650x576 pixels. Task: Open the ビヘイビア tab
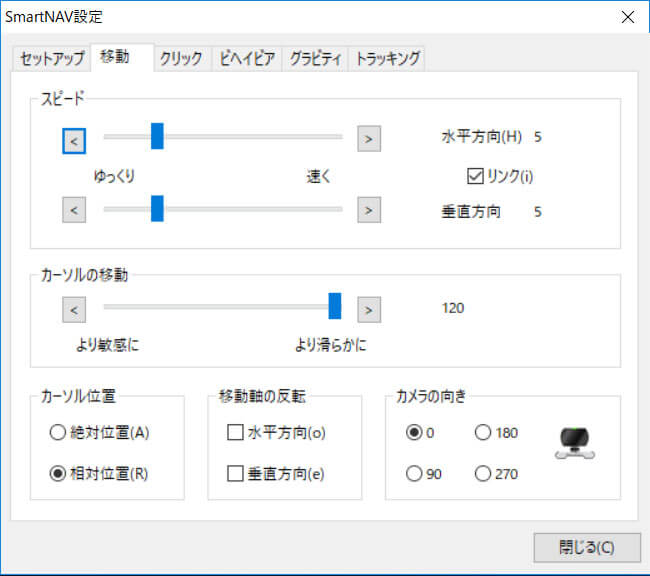click(247, 58)
